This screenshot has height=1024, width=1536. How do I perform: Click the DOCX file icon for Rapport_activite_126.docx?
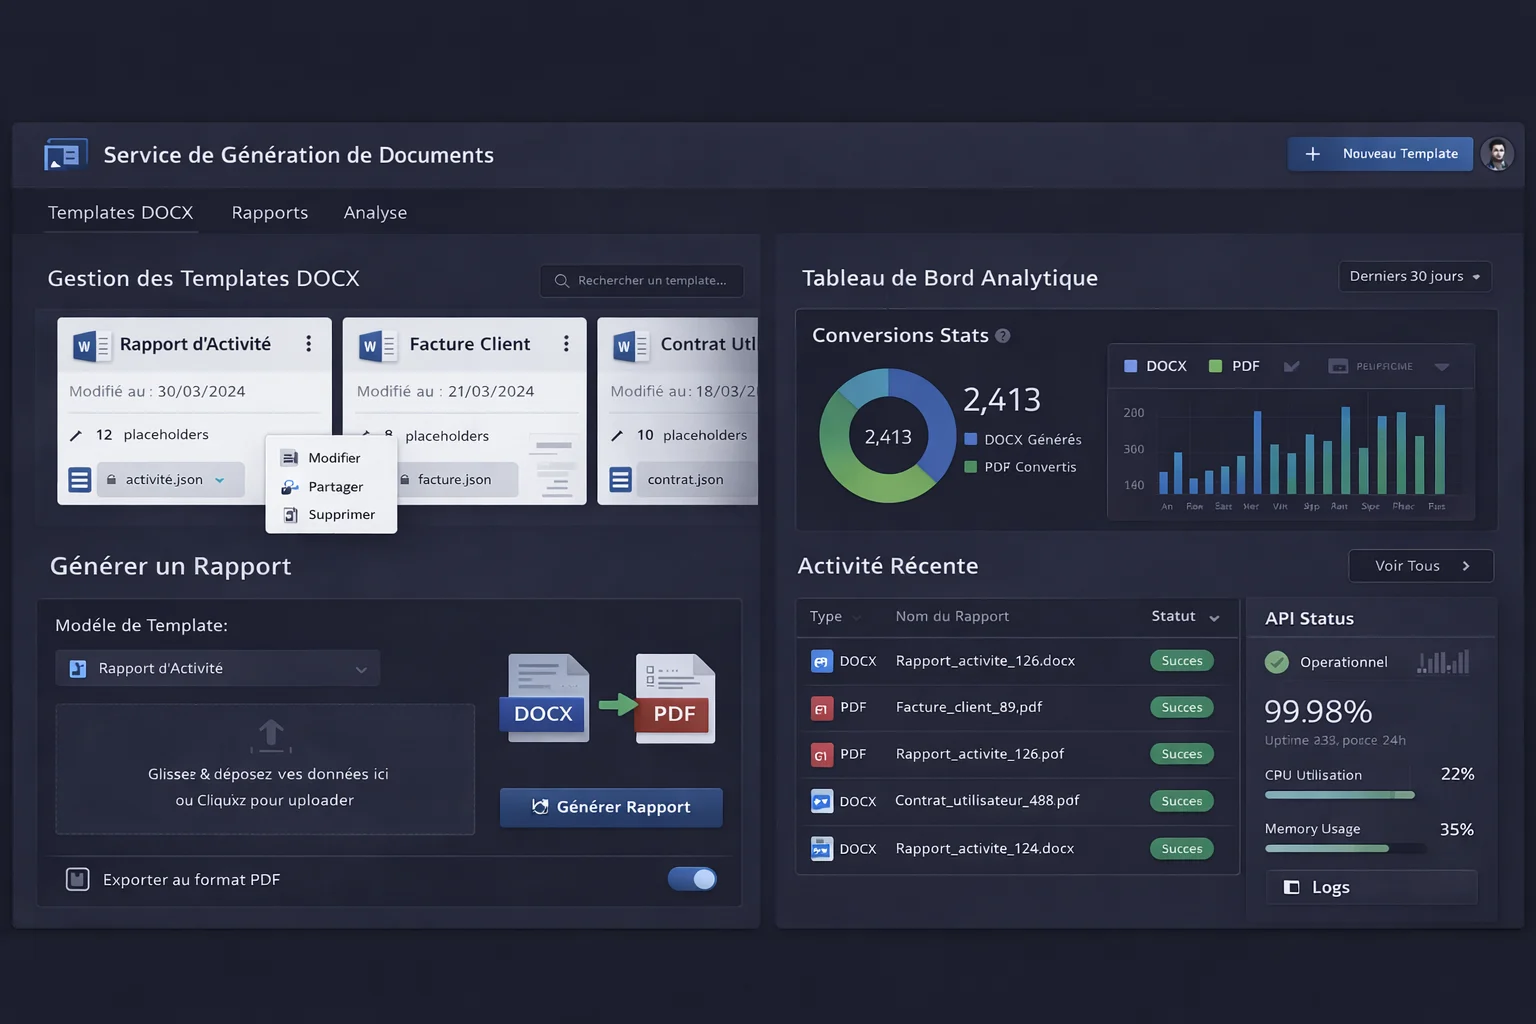(821, 661)
